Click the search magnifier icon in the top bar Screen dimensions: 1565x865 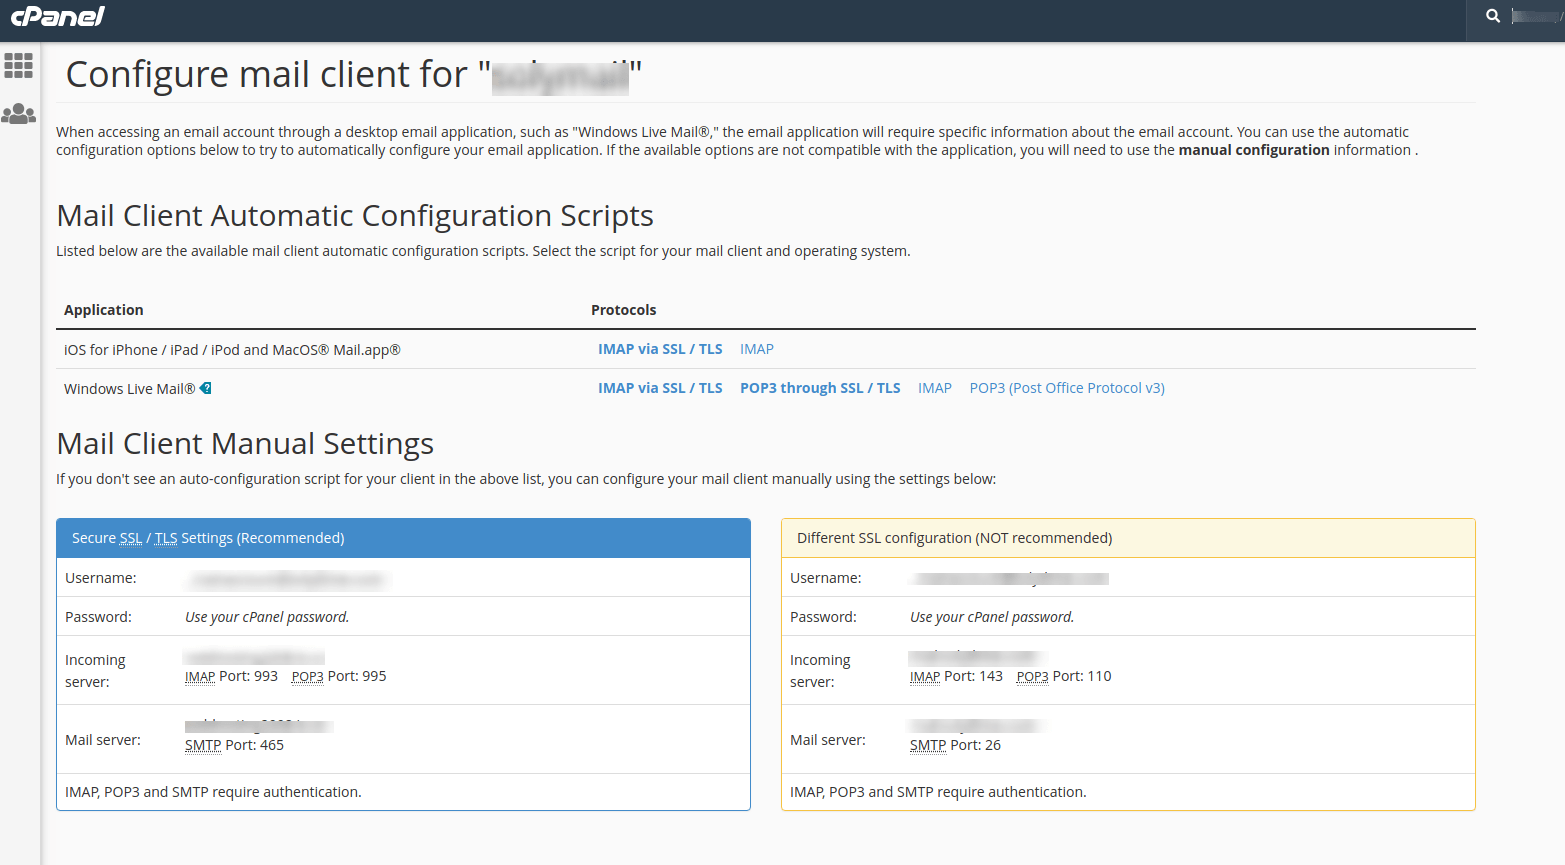pyautogui.click(x=1493, y=16)
